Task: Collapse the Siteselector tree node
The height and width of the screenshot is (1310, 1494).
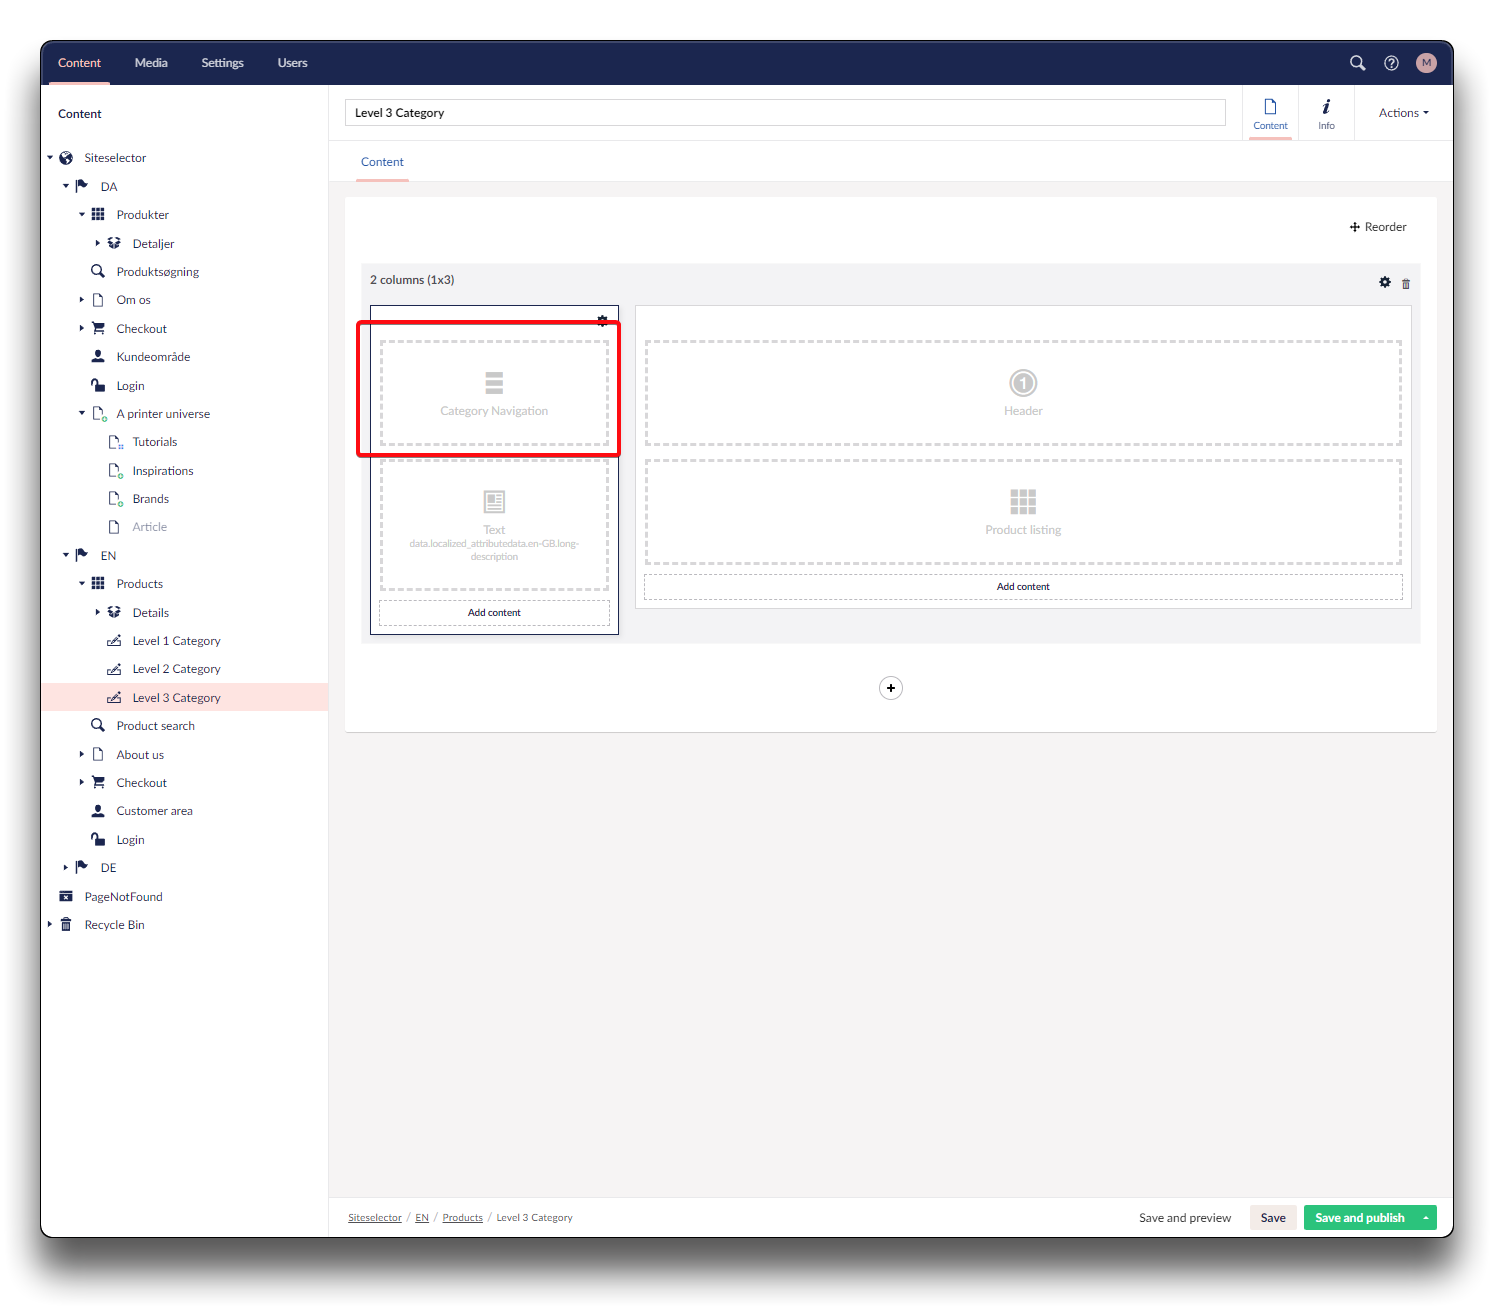Action: pyautogui.click(x=50, y=158)
